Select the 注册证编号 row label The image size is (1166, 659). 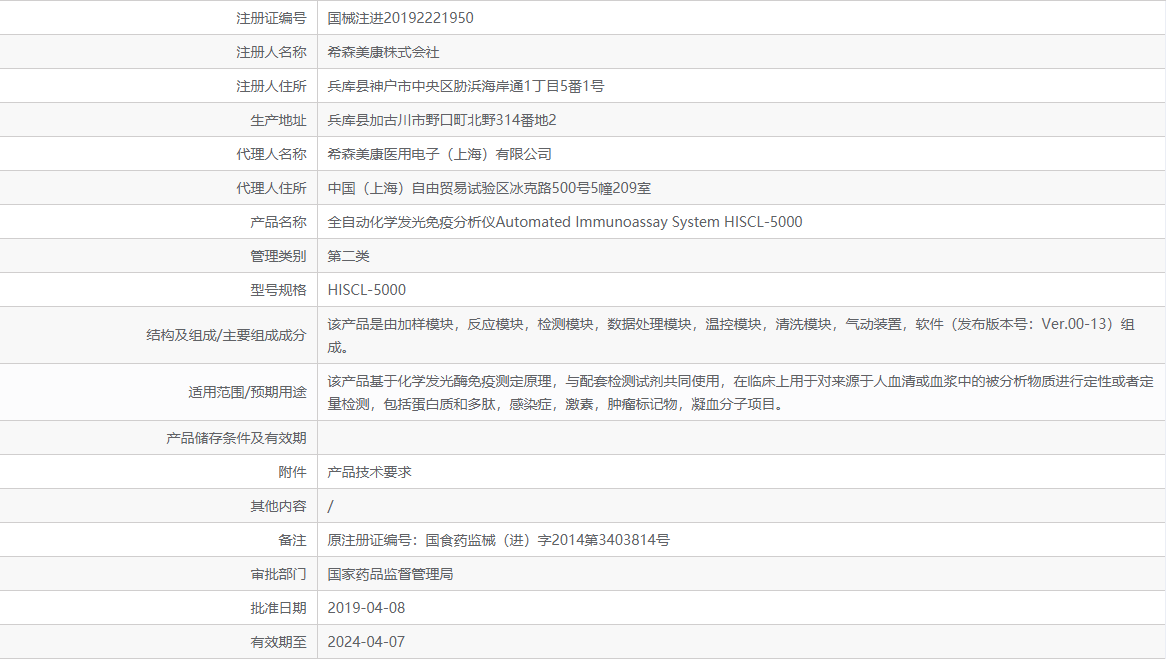coord(271,17)
